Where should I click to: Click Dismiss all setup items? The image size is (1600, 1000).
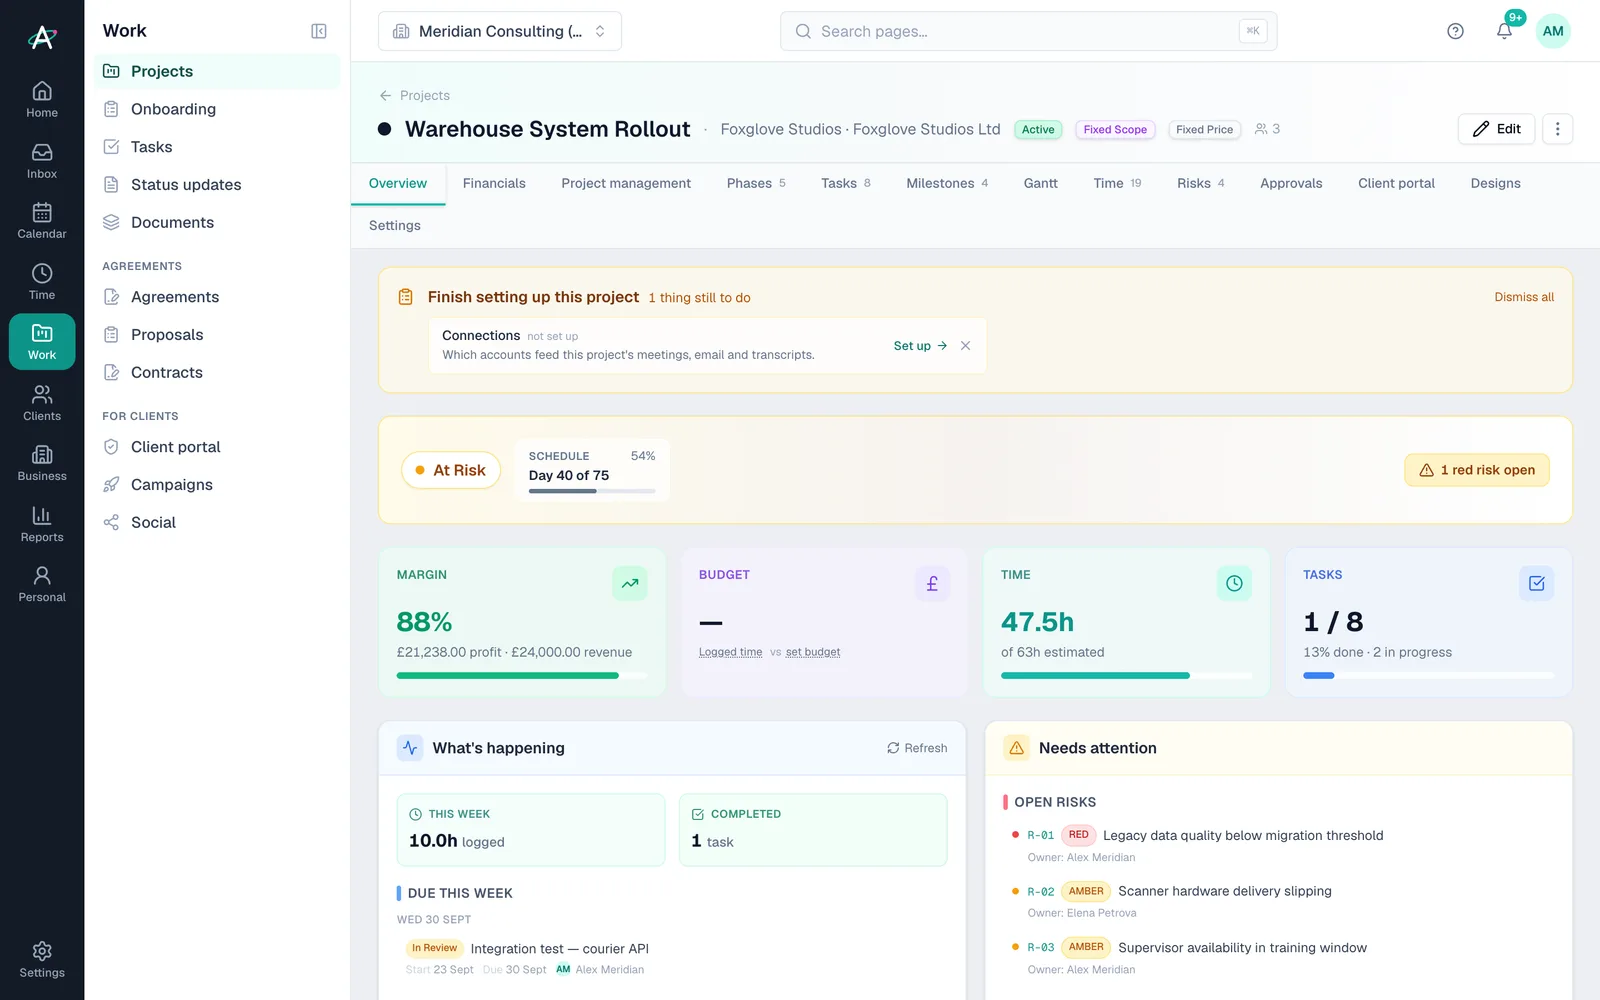point(1524,298)
